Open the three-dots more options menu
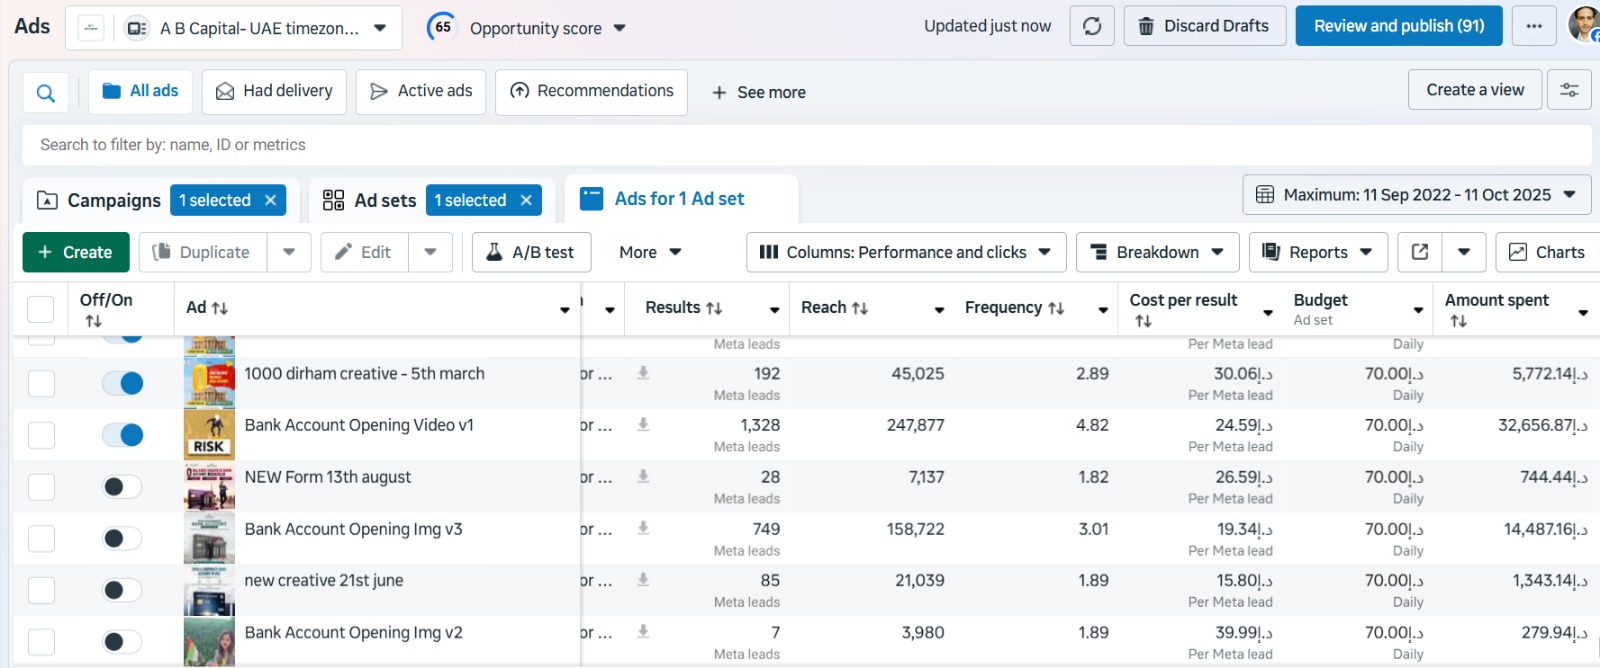The width and height of the screenshot is (1600, 668). [1534, 26]
